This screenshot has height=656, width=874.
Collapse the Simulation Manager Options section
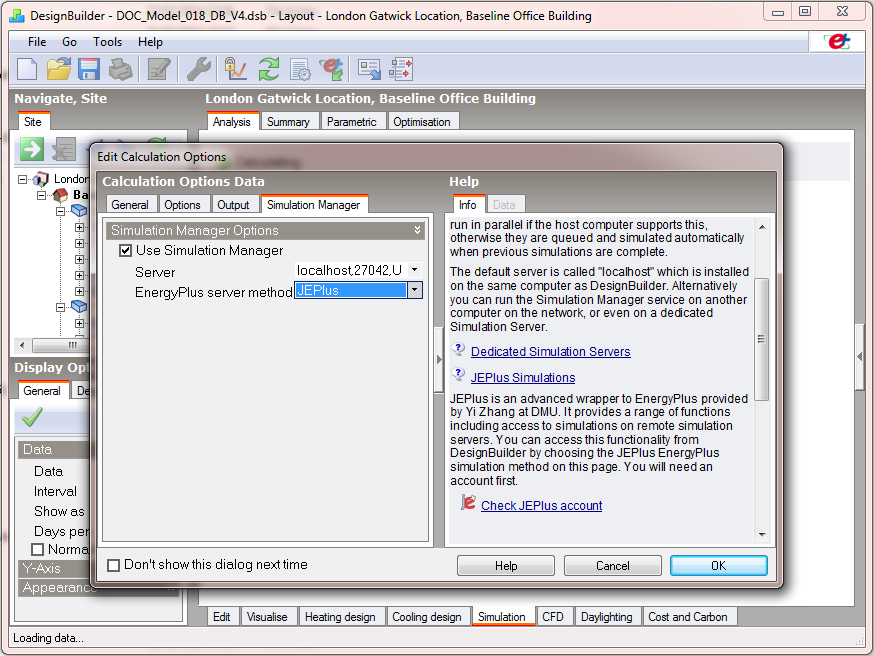point(417,230)
